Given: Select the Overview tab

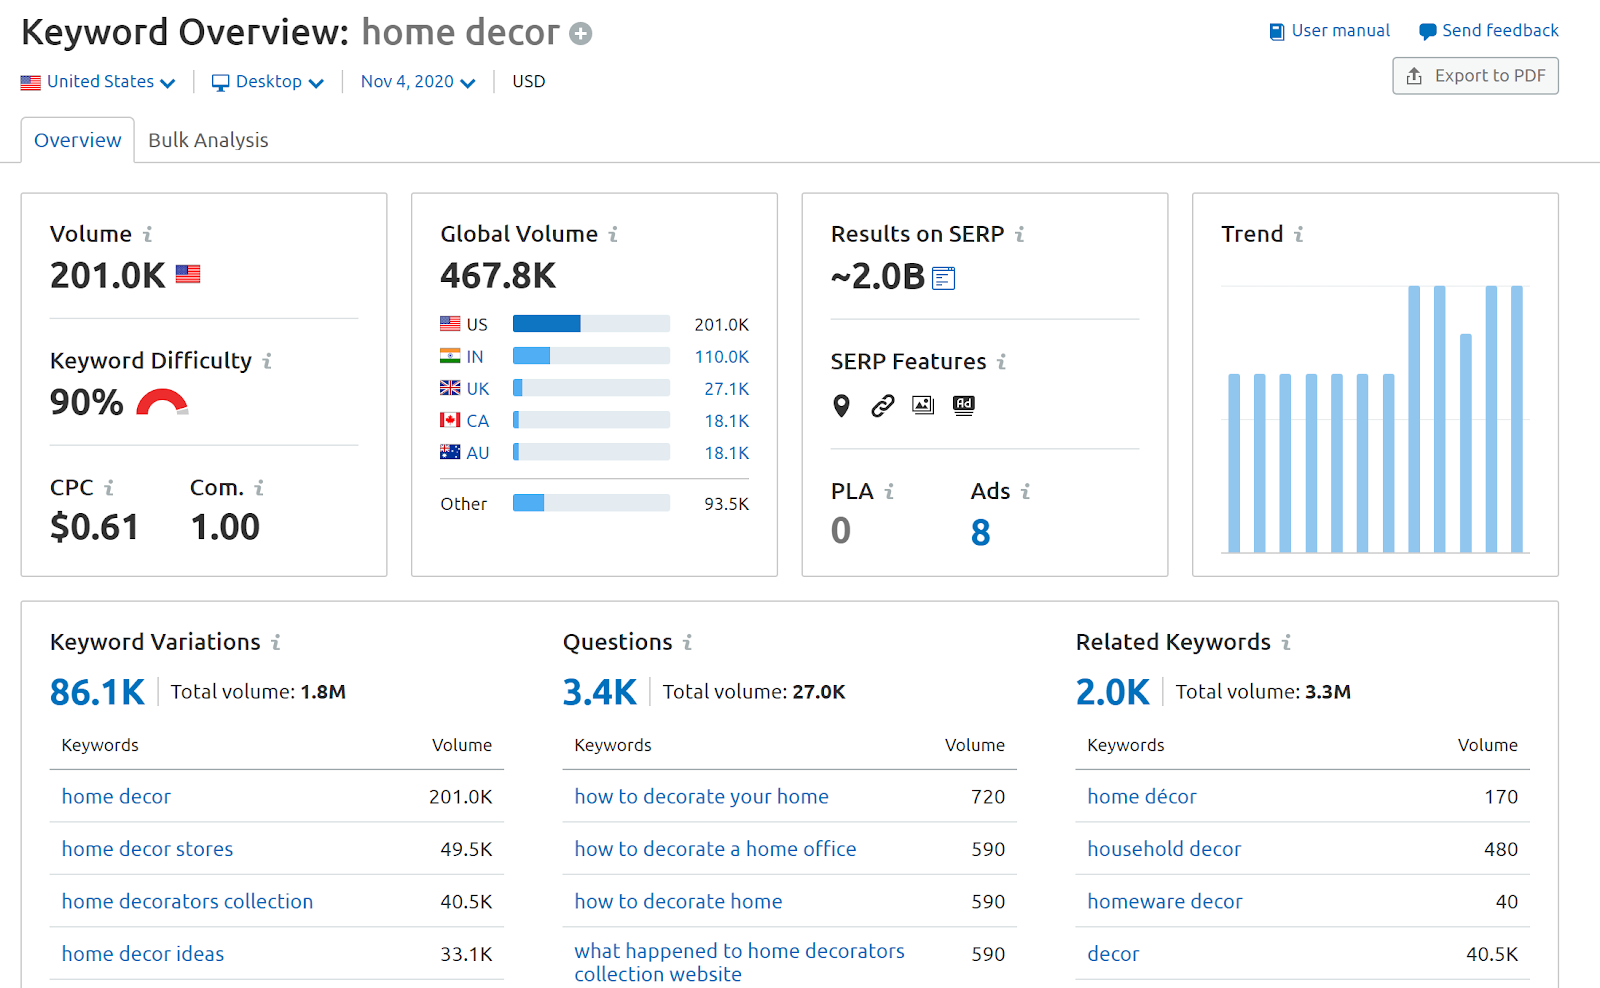Looking at the screenshot, I should click(77, 139).
